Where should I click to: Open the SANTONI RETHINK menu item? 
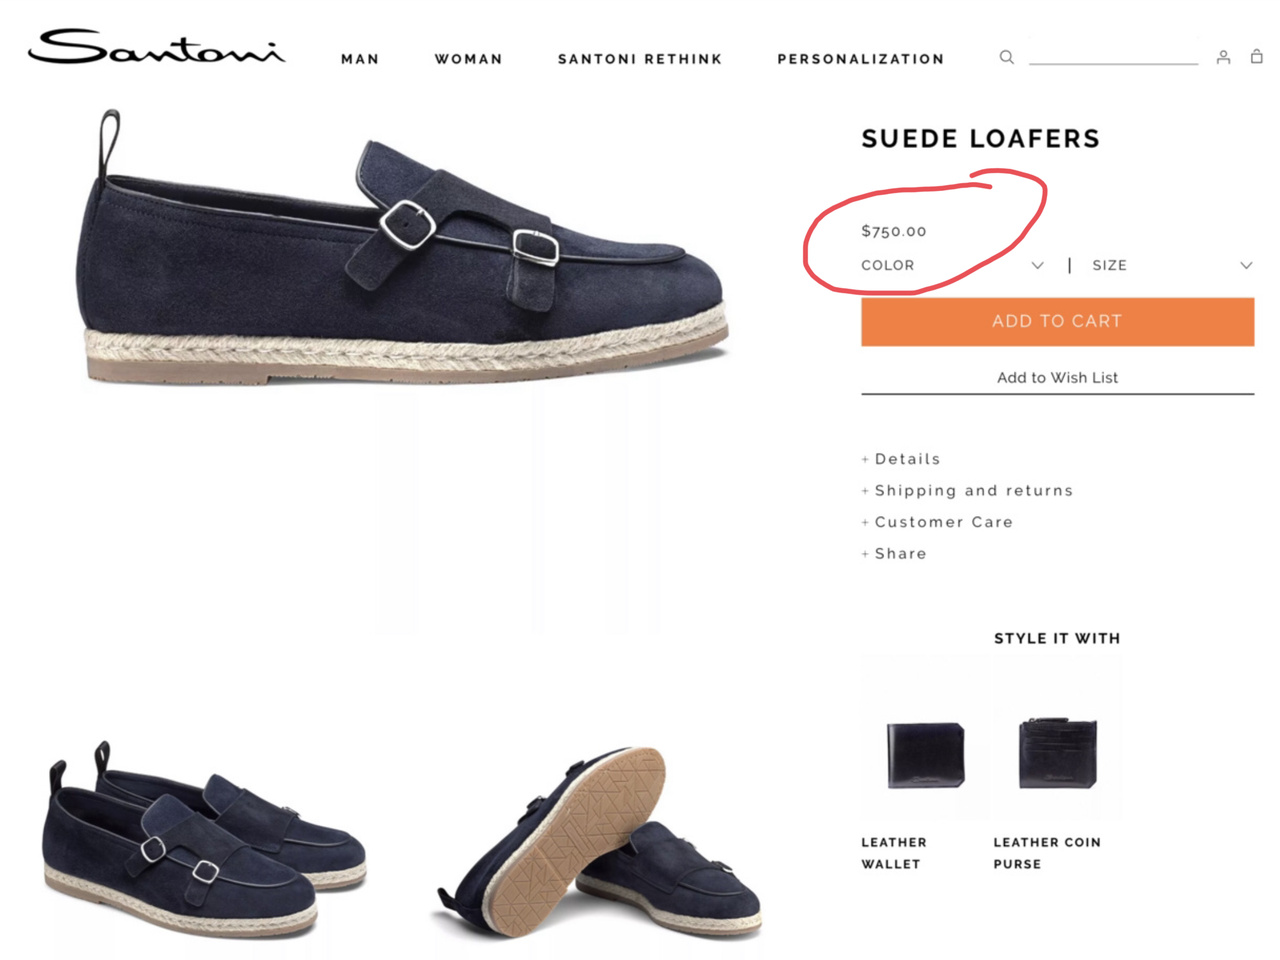point(640,59)
